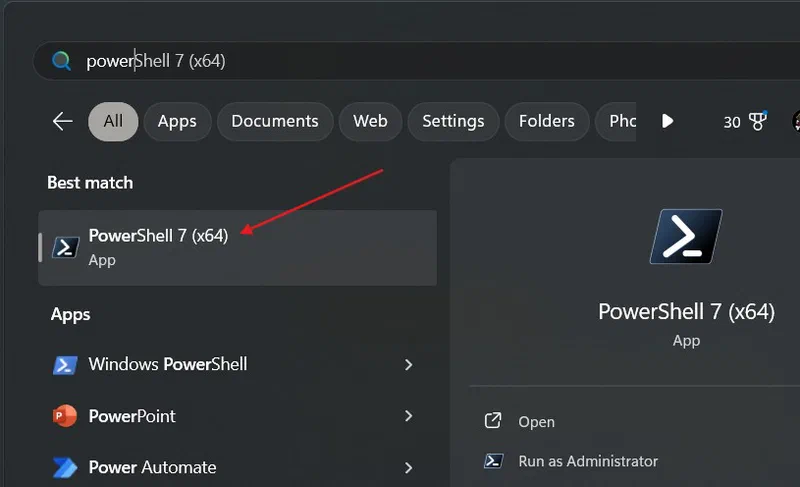Switch to the Folders filter tab
Screen dimensions: 800x487
[x=546, y=121]
